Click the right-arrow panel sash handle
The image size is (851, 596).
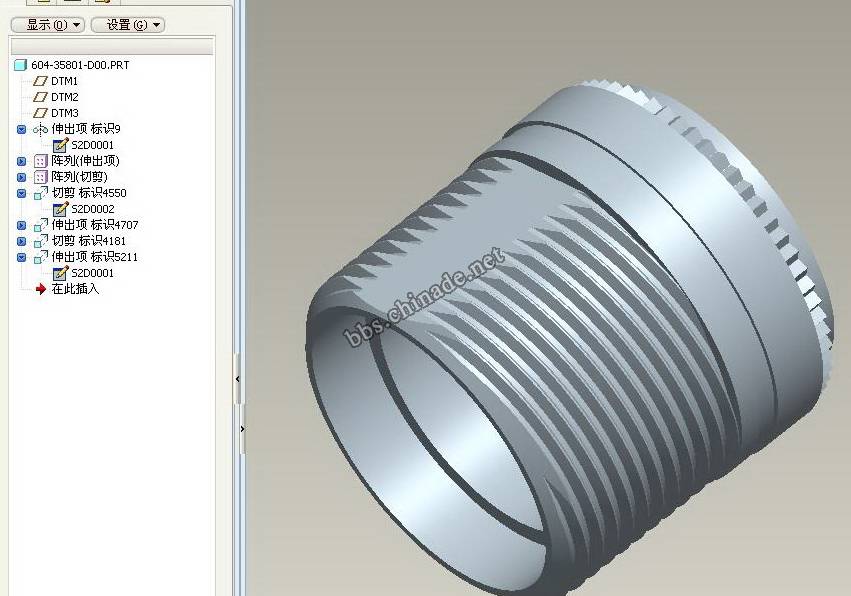coord(242,429)
